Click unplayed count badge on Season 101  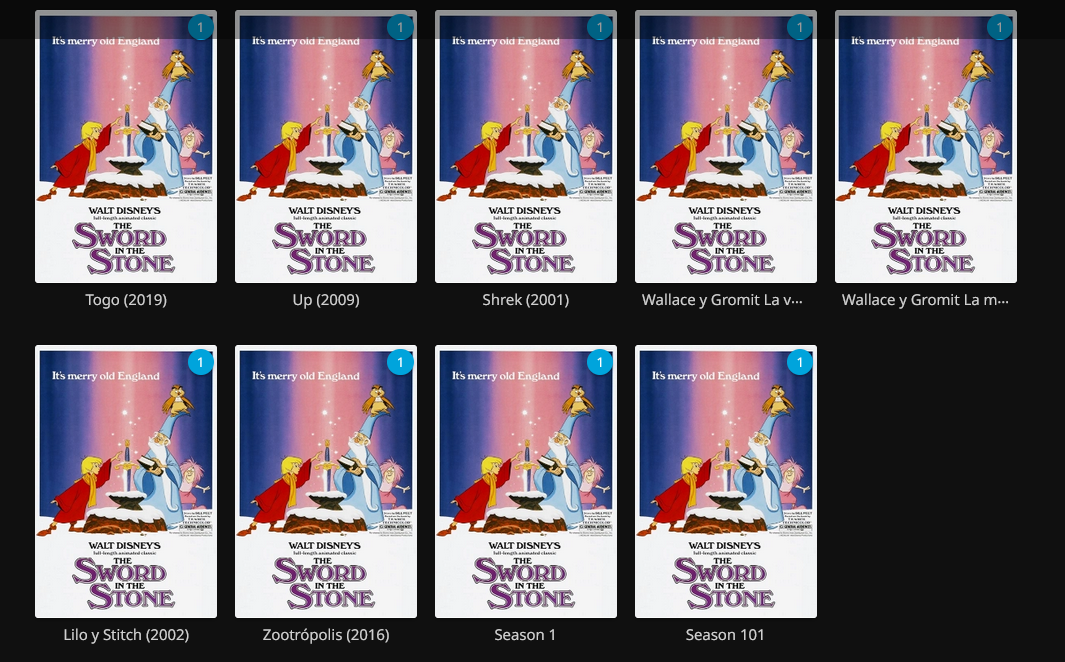[800, 362]
